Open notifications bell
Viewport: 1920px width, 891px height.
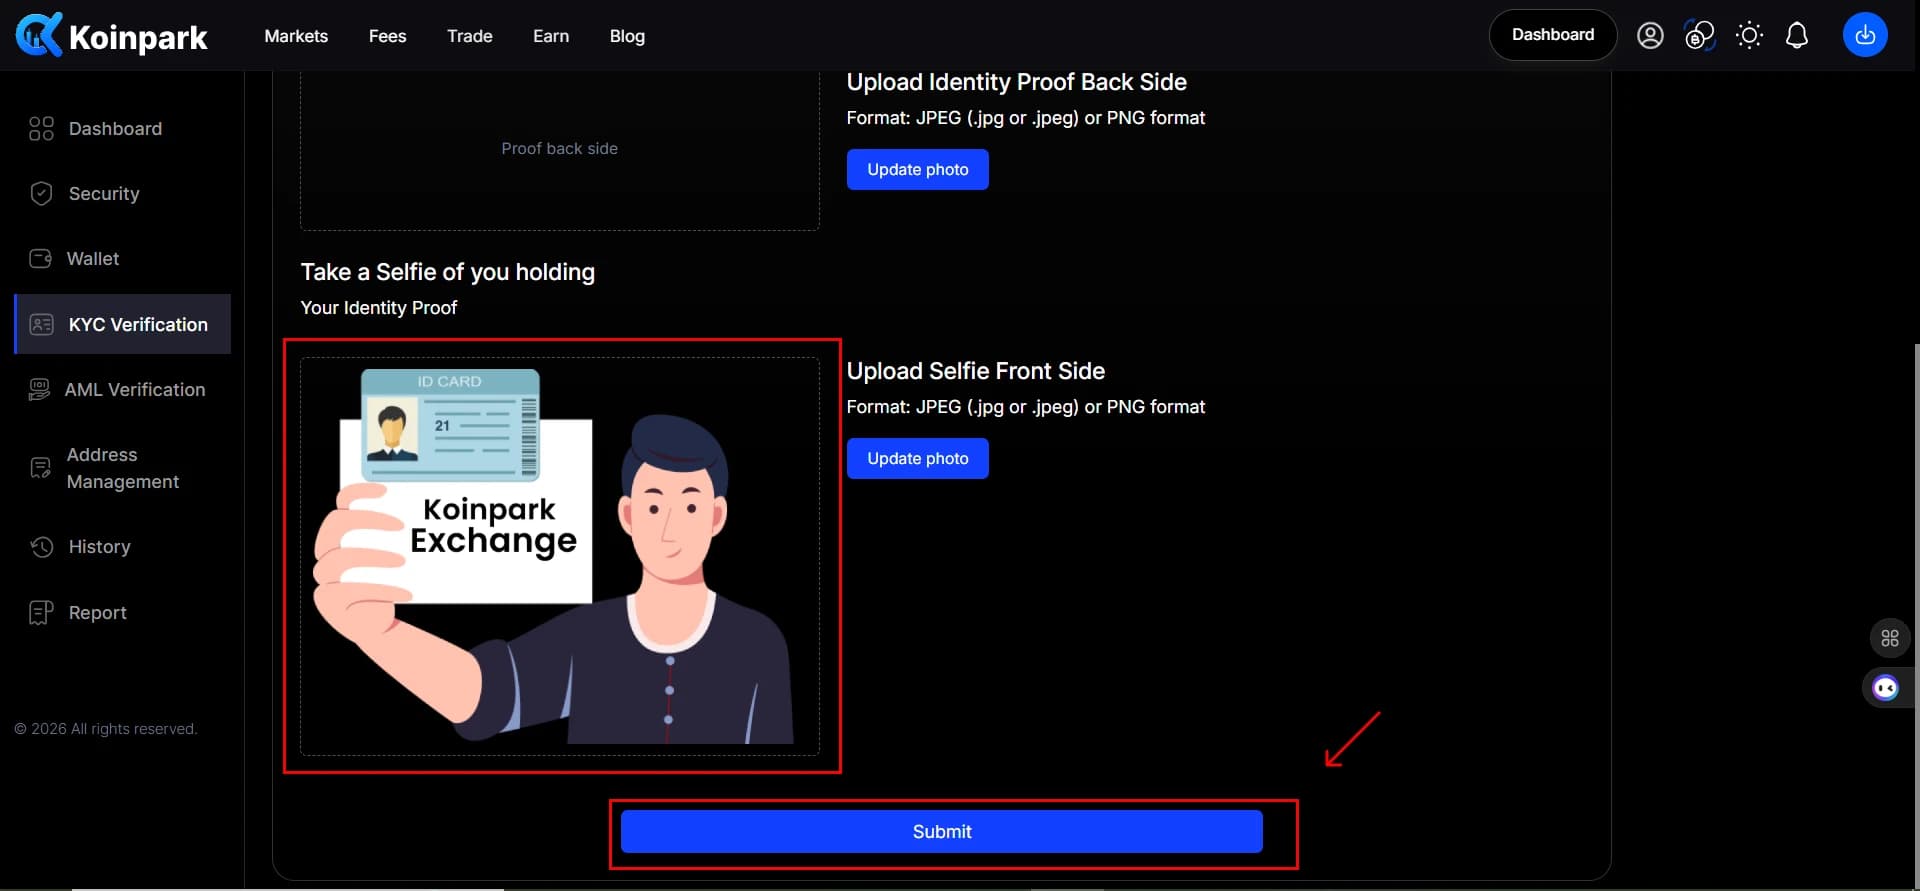pos(1797,36)
